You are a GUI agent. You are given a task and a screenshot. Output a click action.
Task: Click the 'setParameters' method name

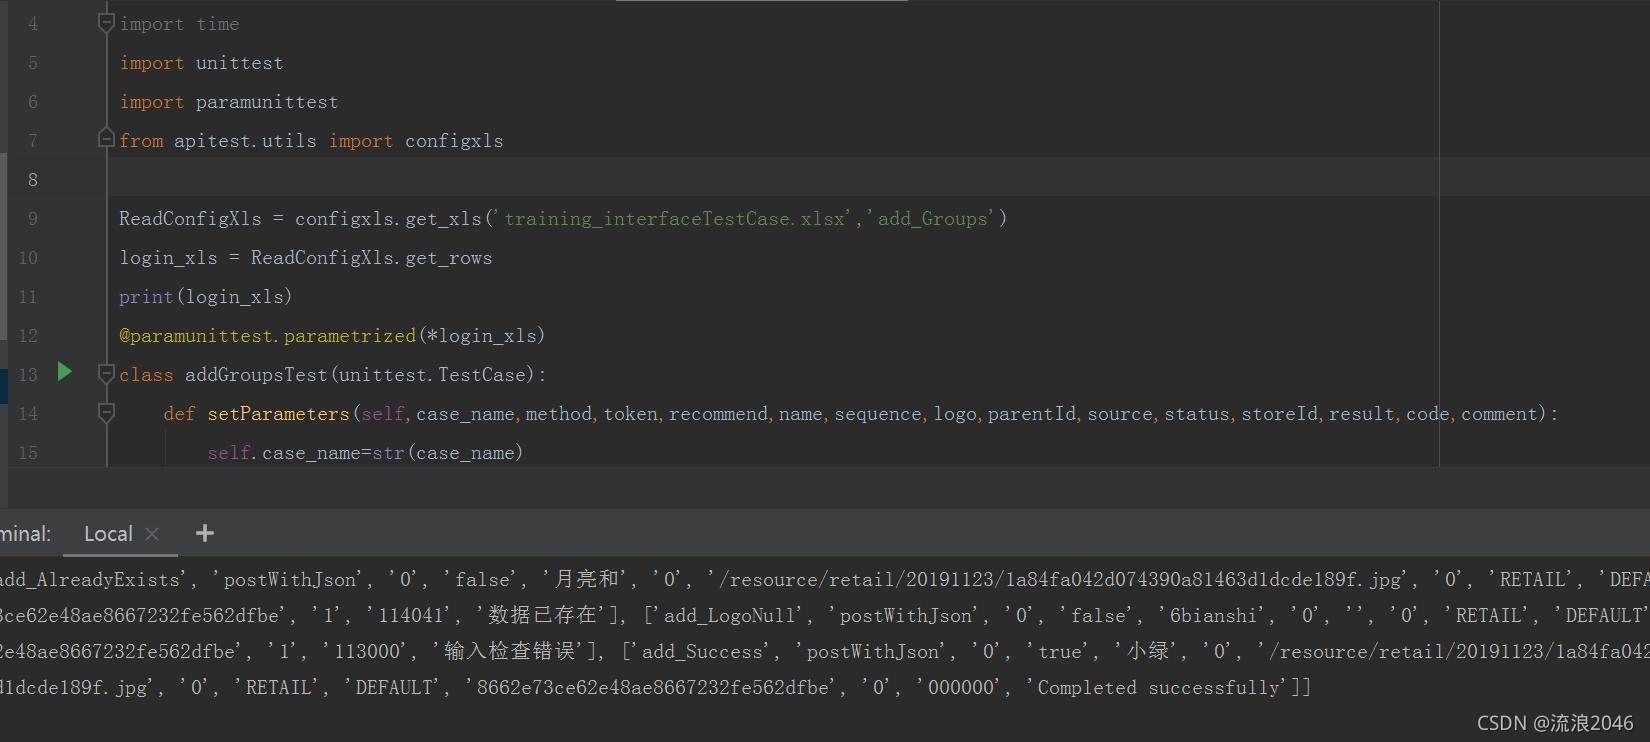pyautogui.click(x=278, y=414)
